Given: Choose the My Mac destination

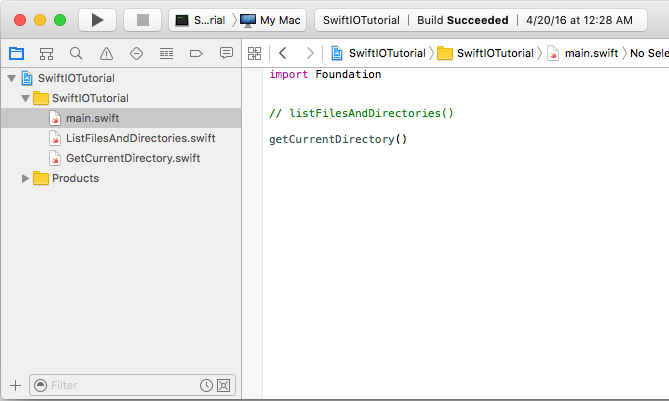Looking at the screenshot, I should tap(271, 20).
